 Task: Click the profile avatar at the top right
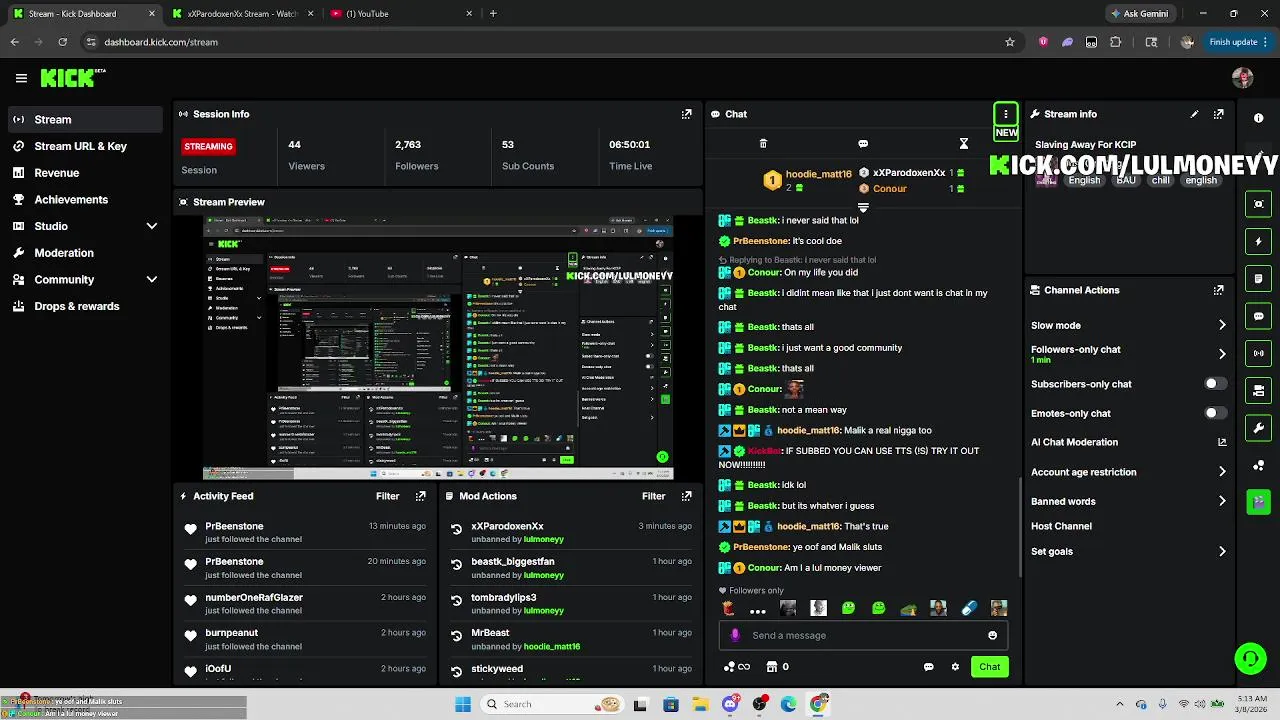pos(1243,78)
